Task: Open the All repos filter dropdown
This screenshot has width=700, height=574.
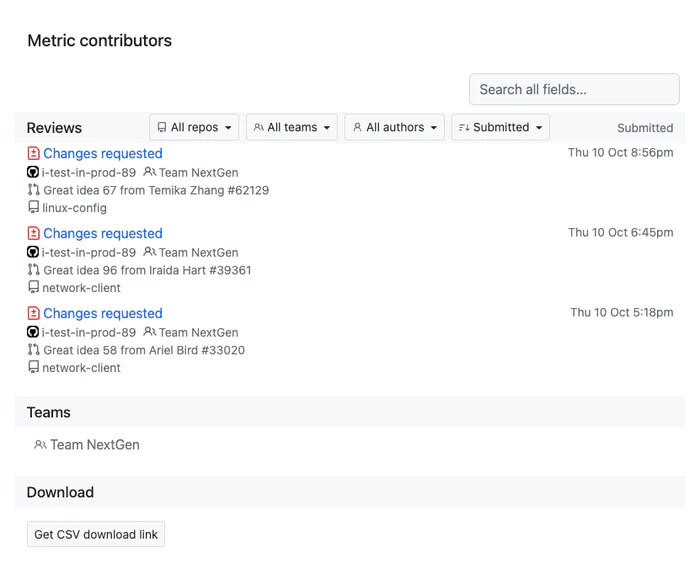Action: click(194, 127)
